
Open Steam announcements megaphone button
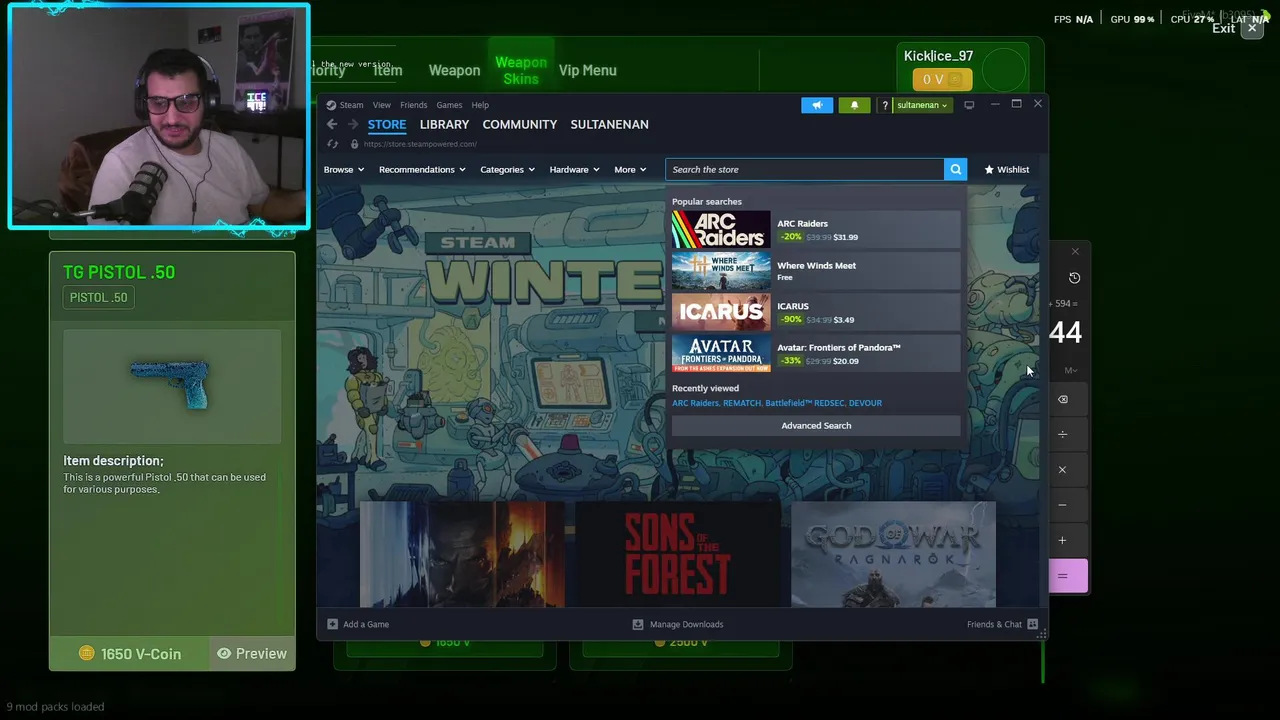pyautogui.click(x=817, y=105)
